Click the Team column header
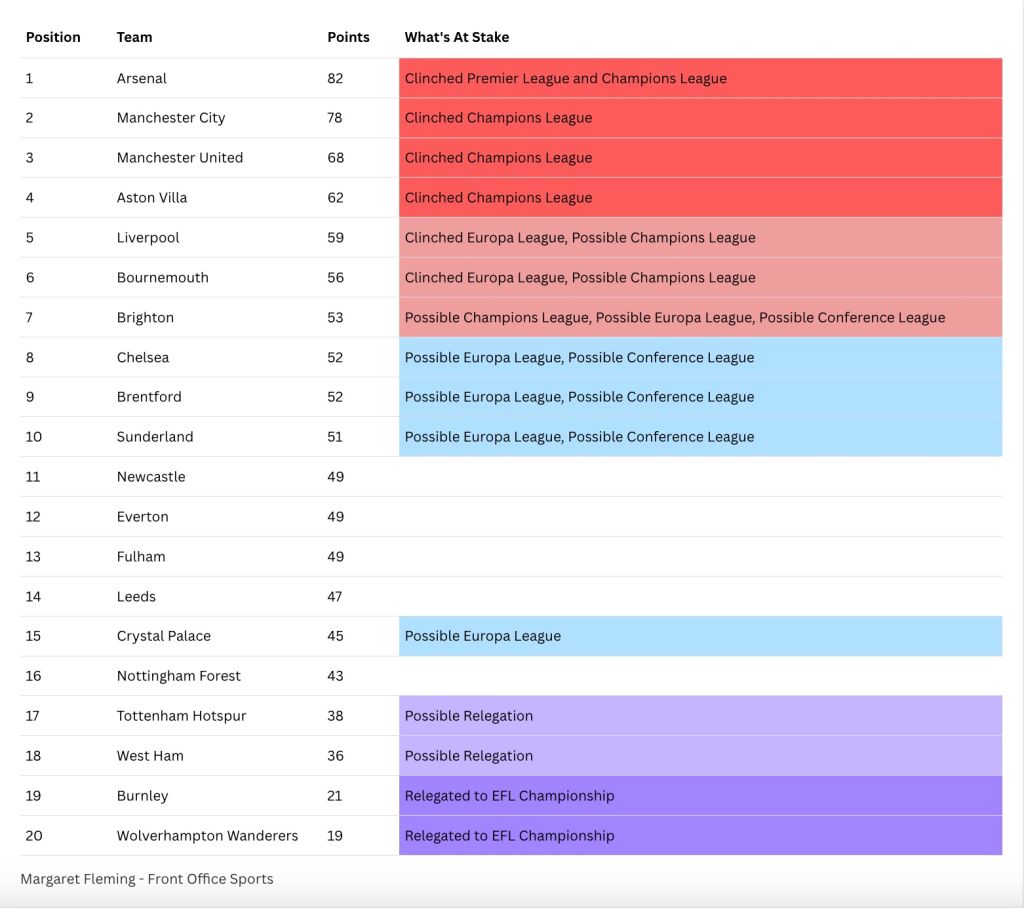 tap(135, 37)
